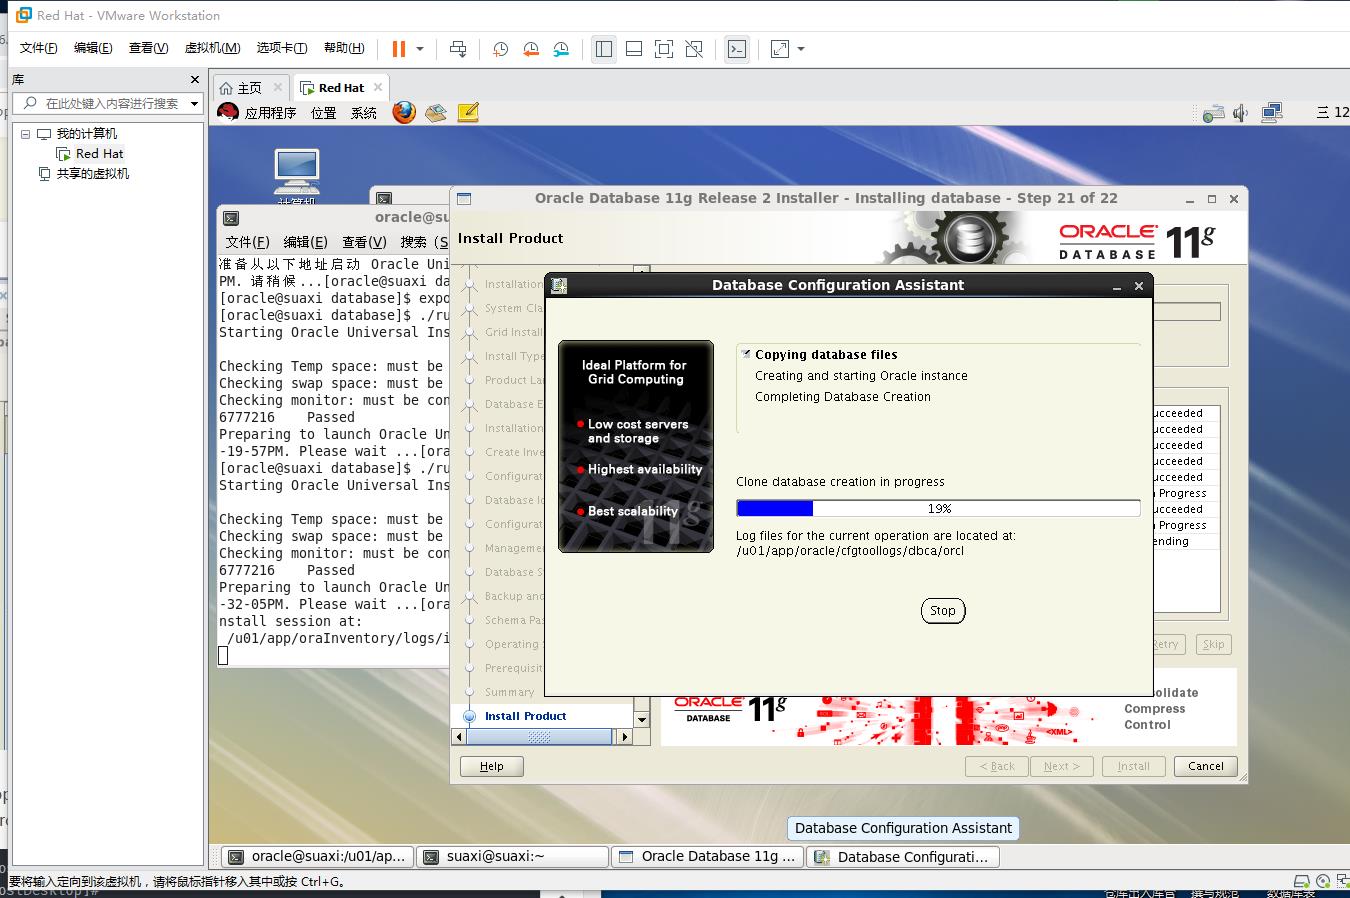Revert the VM to its previous snapshot
1350x898 pixels.
tap(531, 49)
